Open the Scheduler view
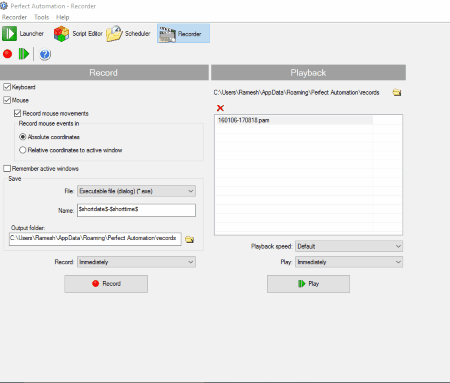The height and width of the screenshot is (383, 450). coord(128,34)
